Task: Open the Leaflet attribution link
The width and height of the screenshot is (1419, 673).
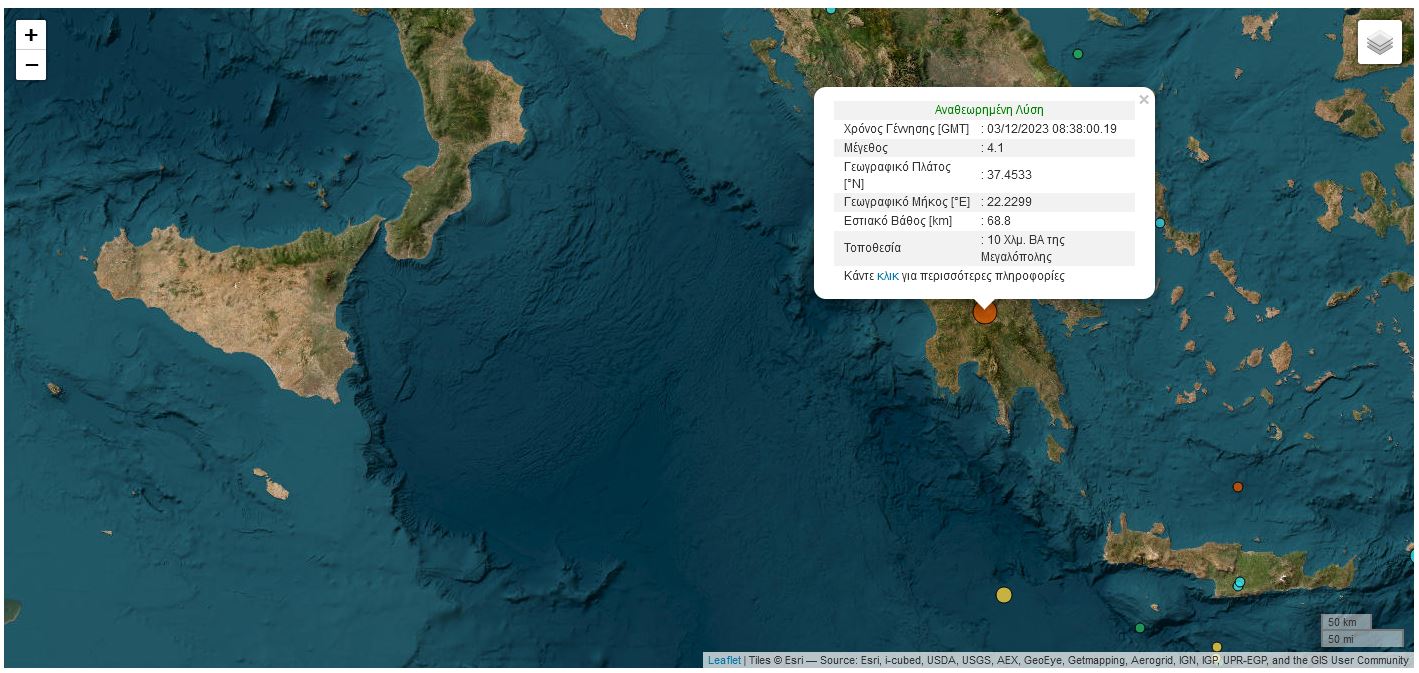Action: pyautogui.click(x=724, y=660)
